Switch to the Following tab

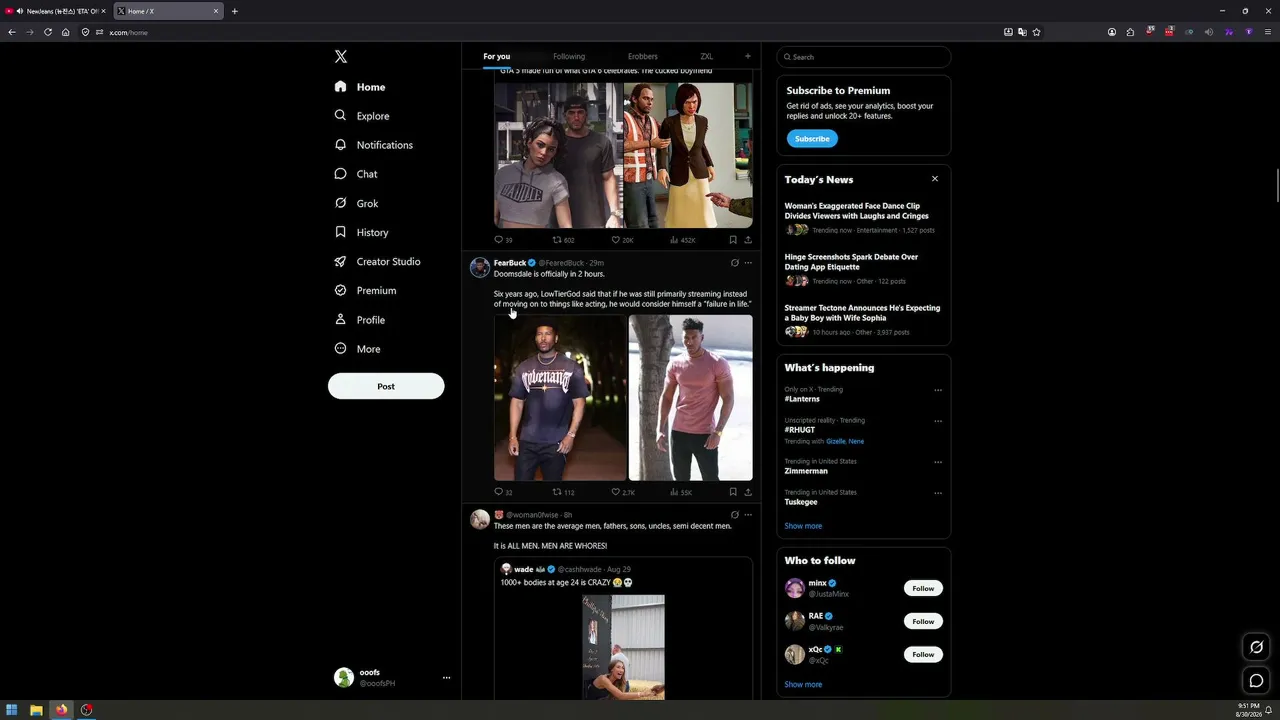569,57
